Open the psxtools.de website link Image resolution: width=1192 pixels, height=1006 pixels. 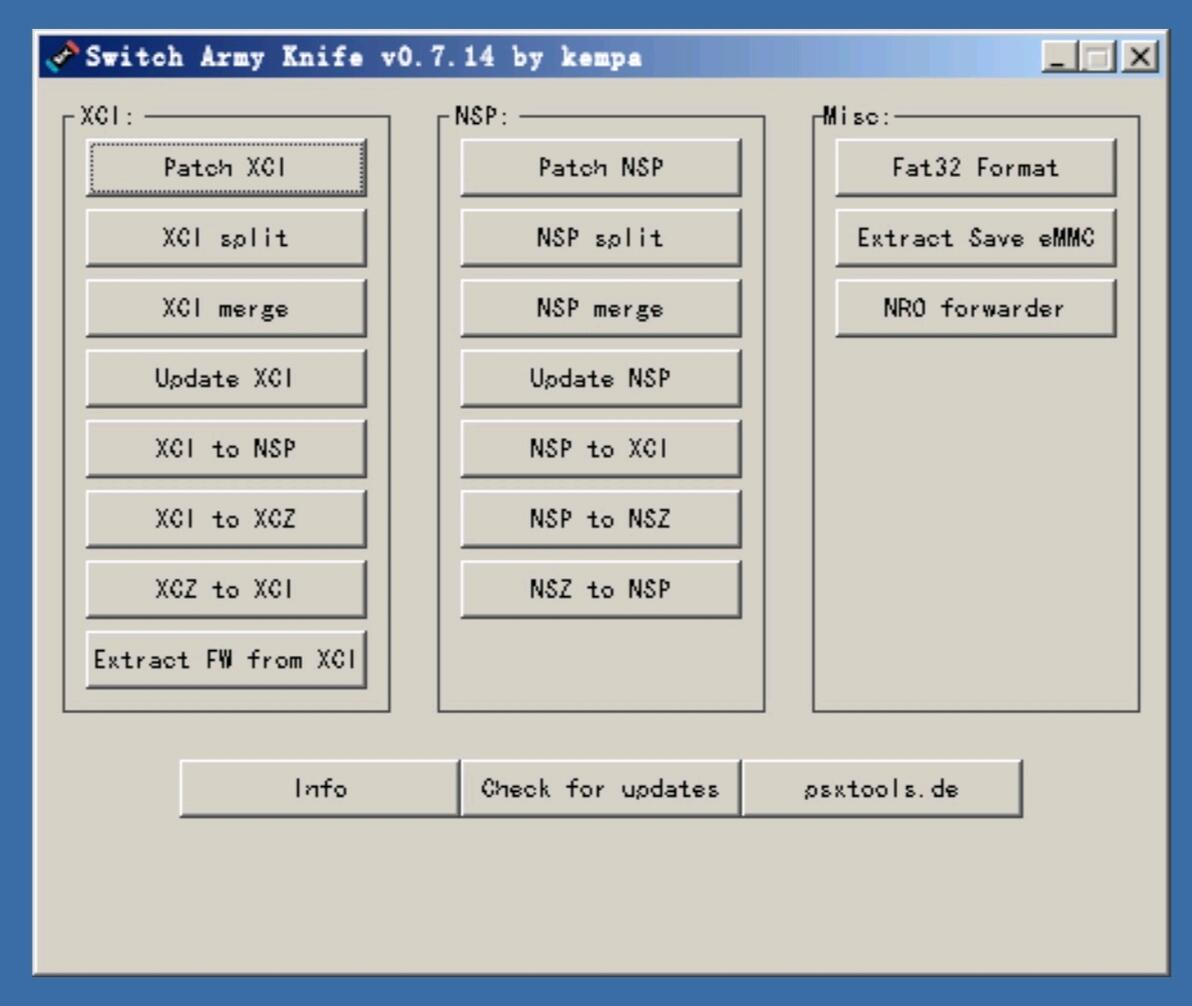[882, 789]
